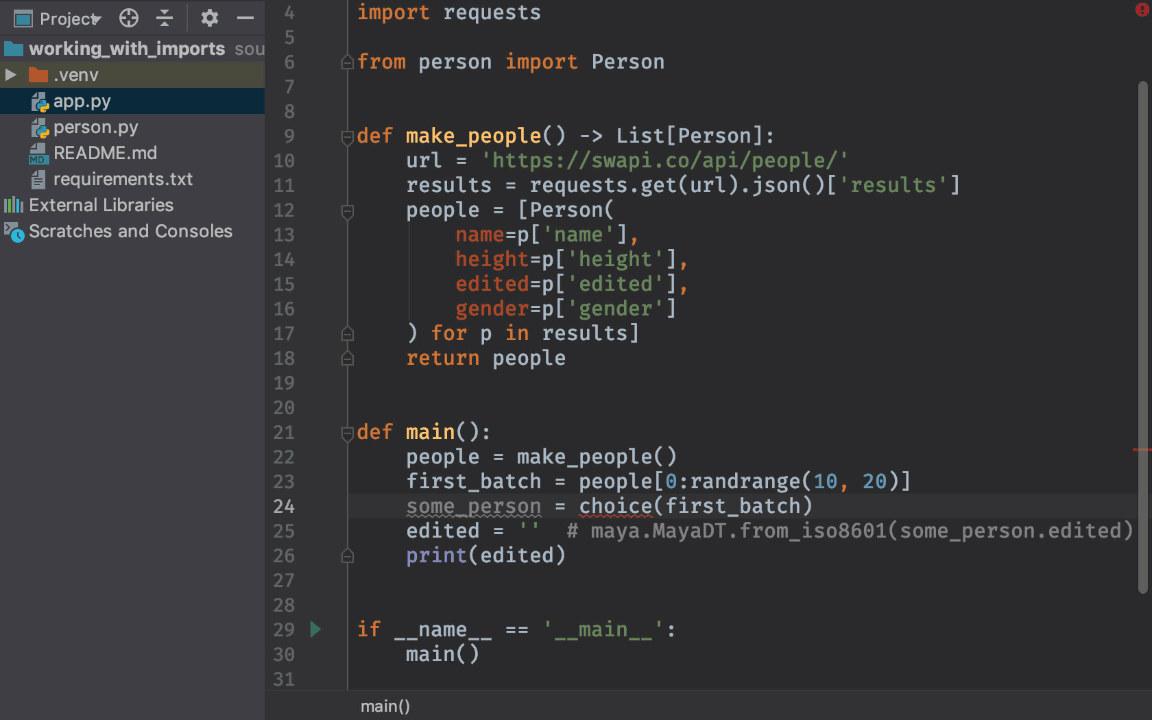
Task: Click the file icon beside requirements.txt
Action: point(37,179)
